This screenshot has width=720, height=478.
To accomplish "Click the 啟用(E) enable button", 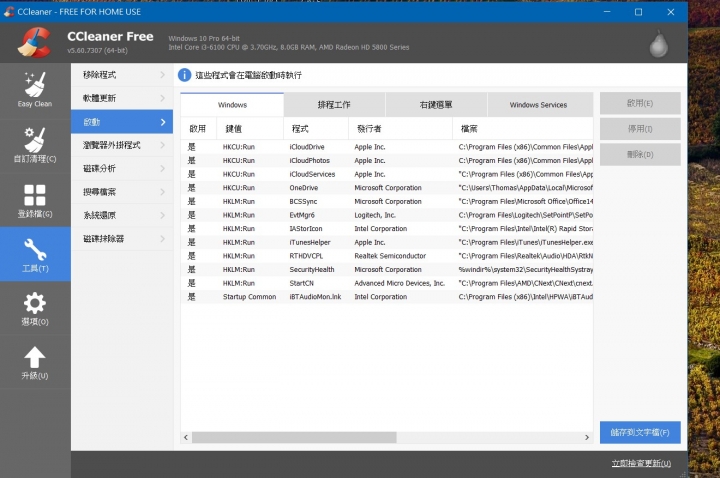I will point(640,103).
